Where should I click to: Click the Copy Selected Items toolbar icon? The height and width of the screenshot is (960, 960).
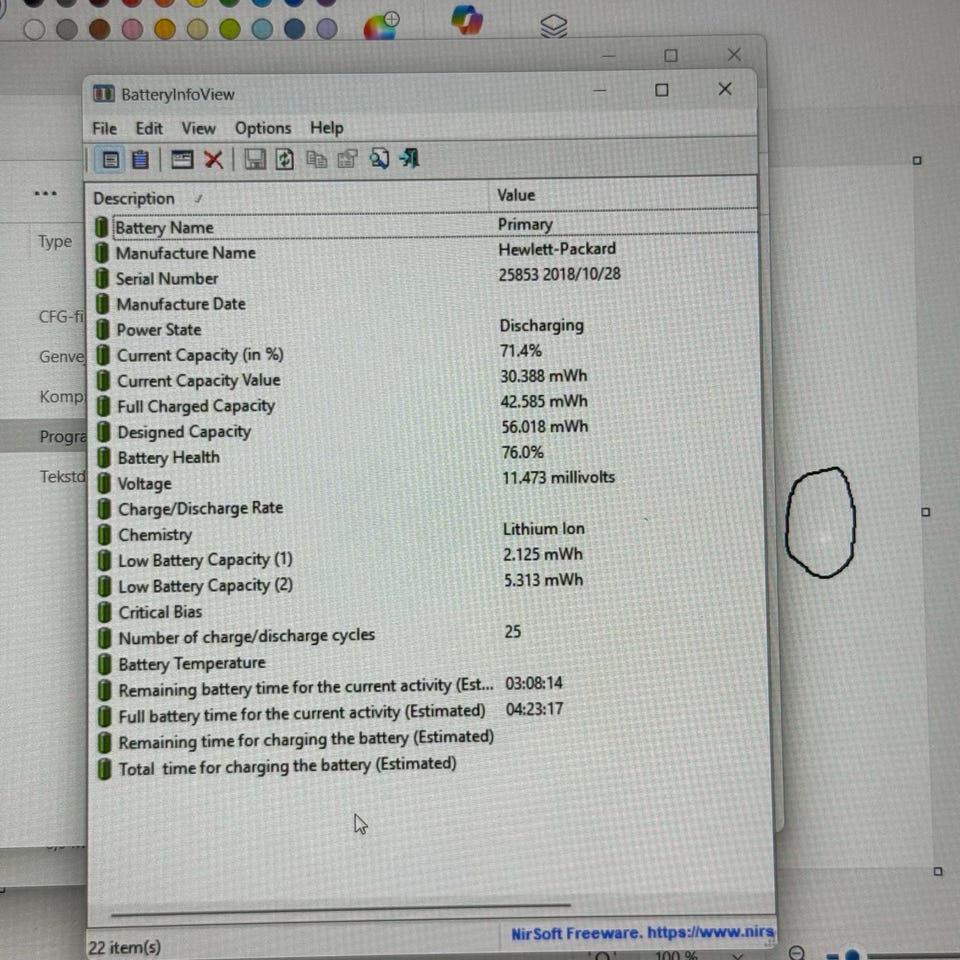coord(317,160)
